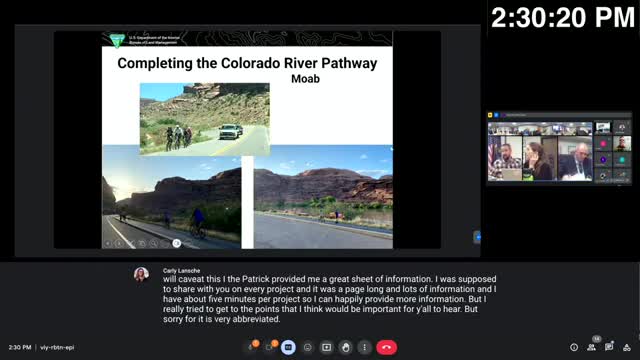The image size is (640, 360).
Task: Select the conference room panorama video tile
Action: pyautogui.click(x=540, y=129)
